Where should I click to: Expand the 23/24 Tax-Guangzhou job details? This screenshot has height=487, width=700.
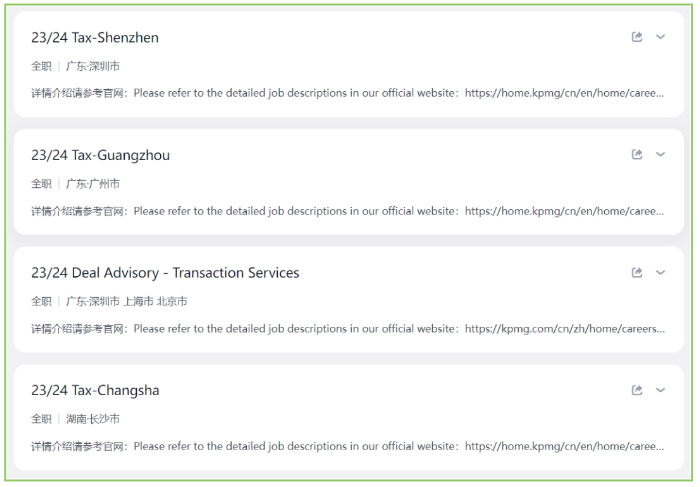(660, 154)
